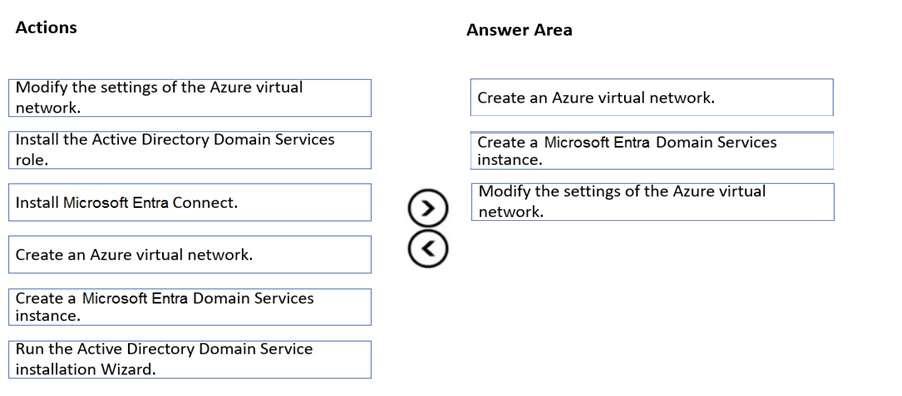Click the 'Actions' heading
The image size is (902, 396).
pos(46,28)
